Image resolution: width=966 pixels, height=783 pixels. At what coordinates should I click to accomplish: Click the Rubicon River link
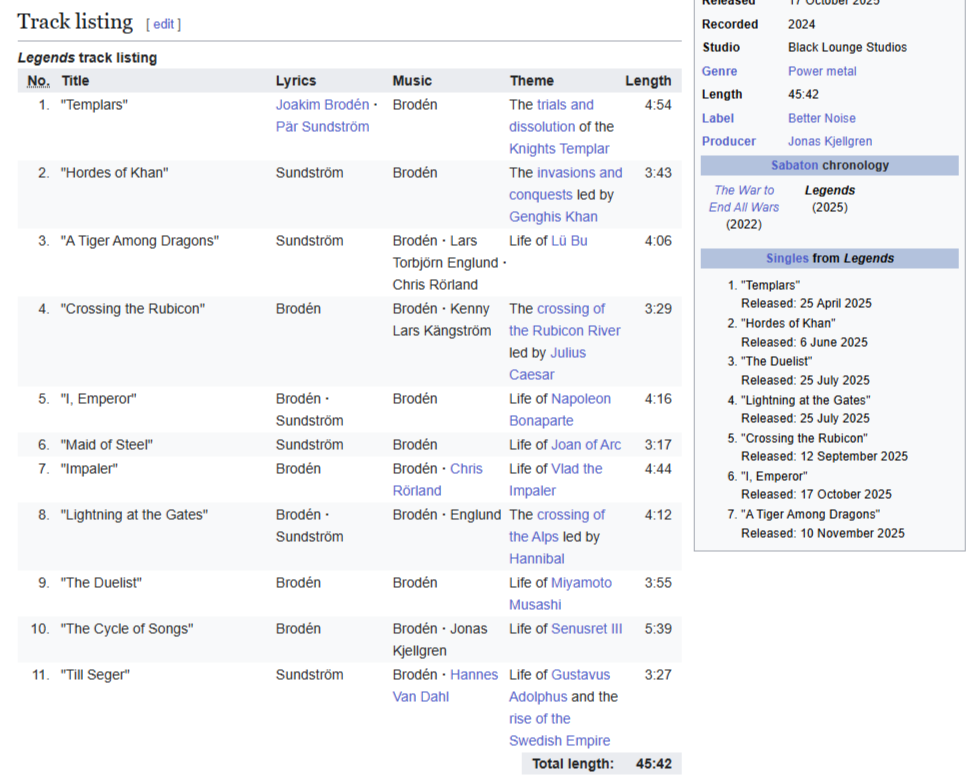click(x=564, y=331)
